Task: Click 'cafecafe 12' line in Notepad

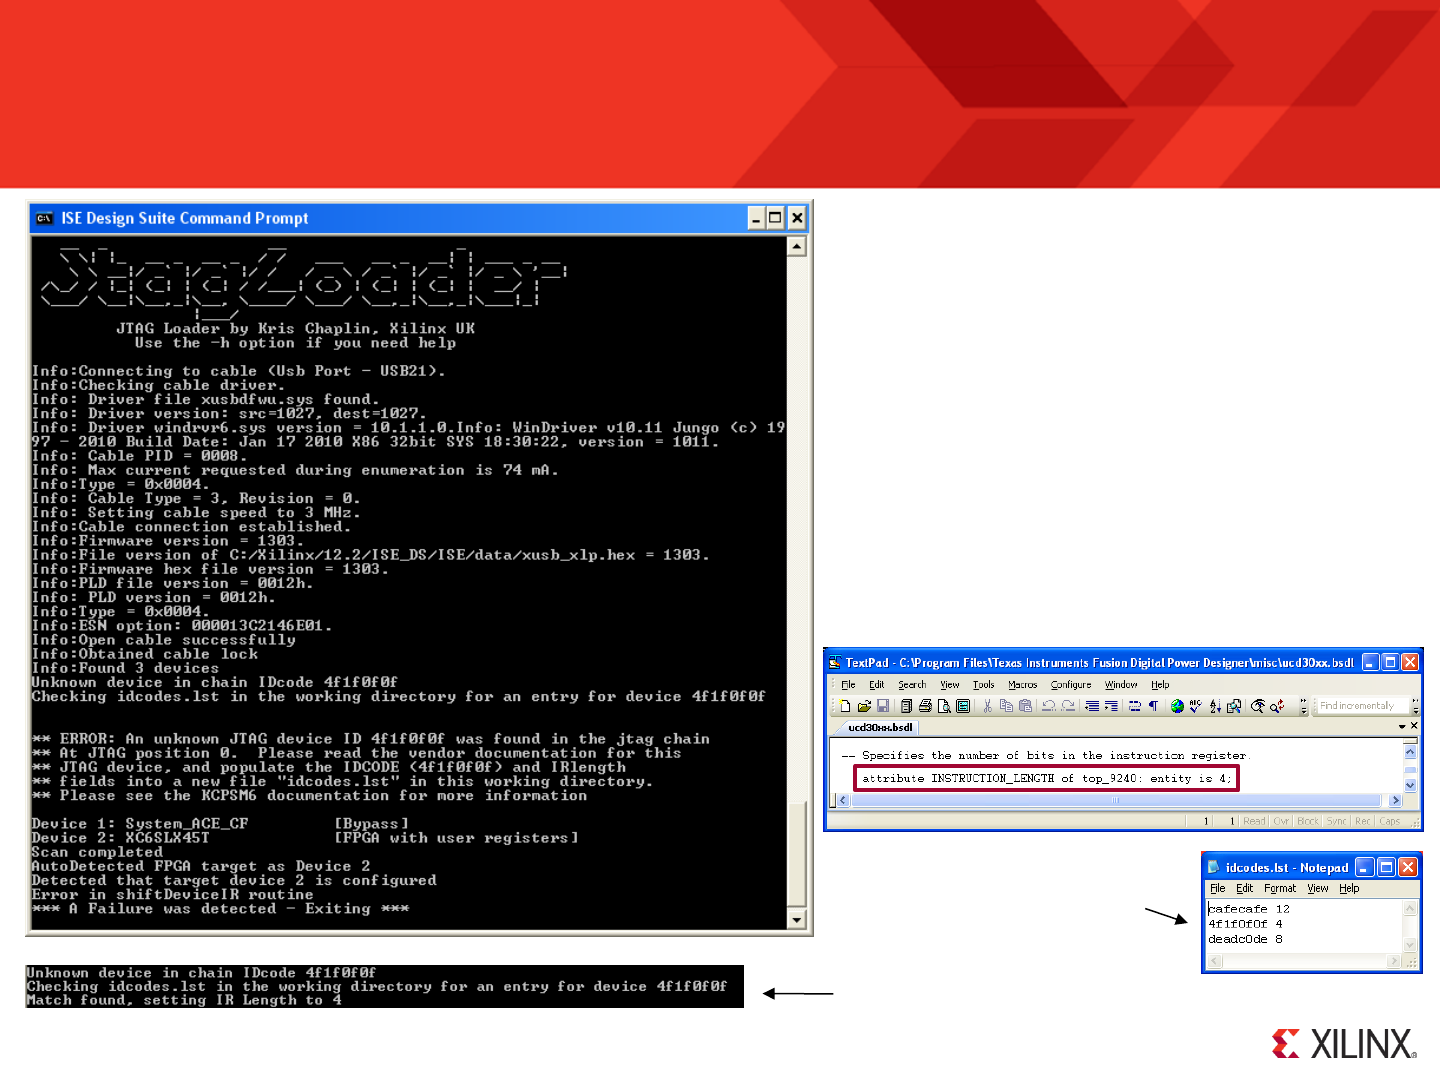Action: tap(1249, 909)
